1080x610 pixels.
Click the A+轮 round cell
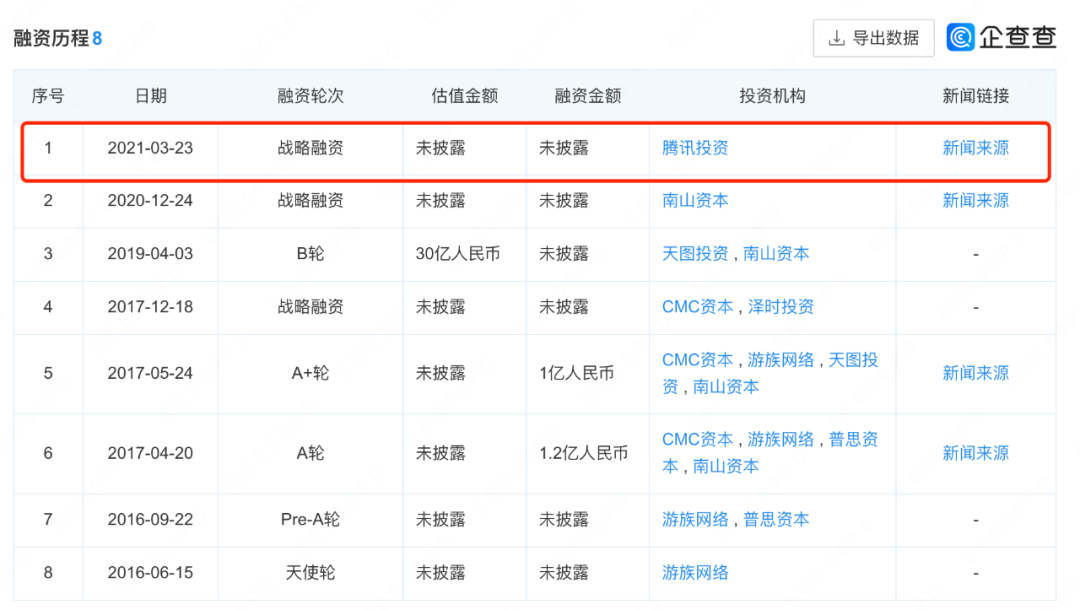[311, 373]
